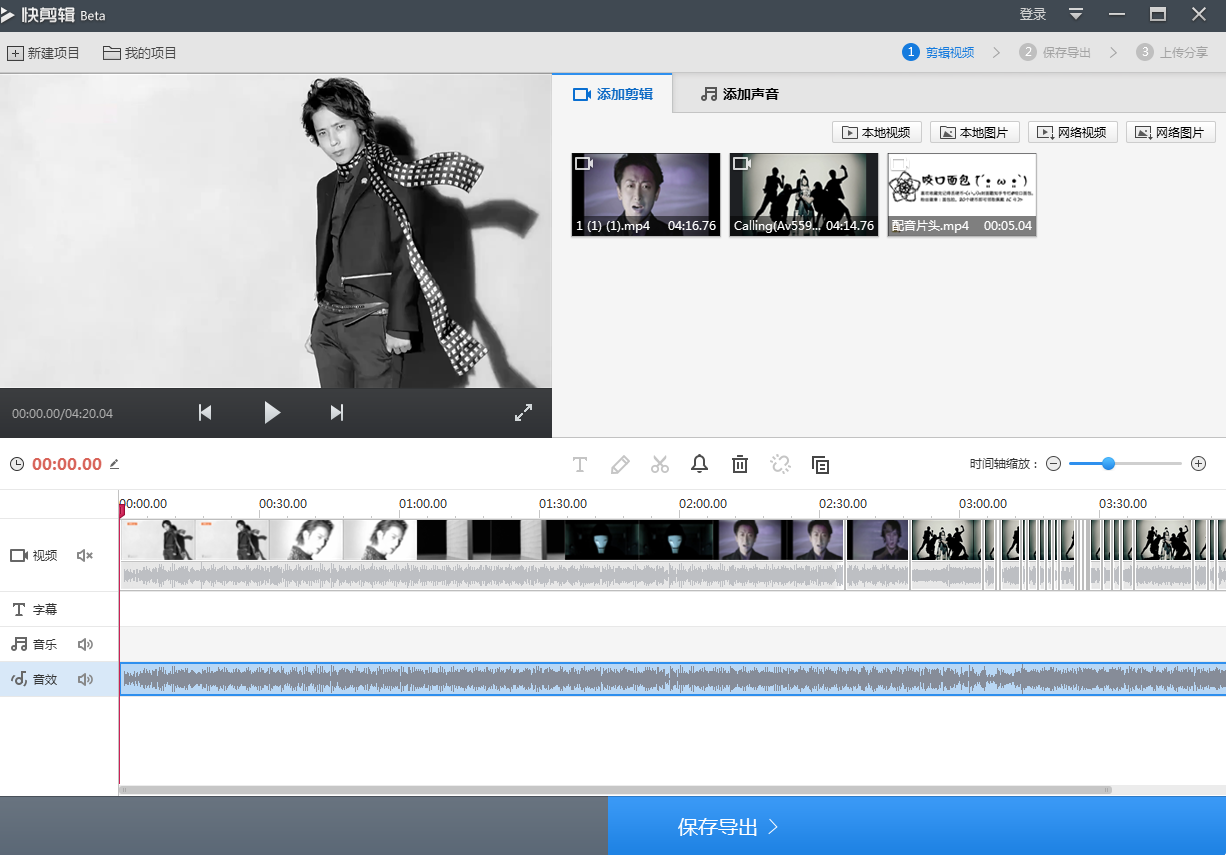Select the 音乐 track note icon
This screenshot has height=855, width=1226.
[x=19, y=644]
